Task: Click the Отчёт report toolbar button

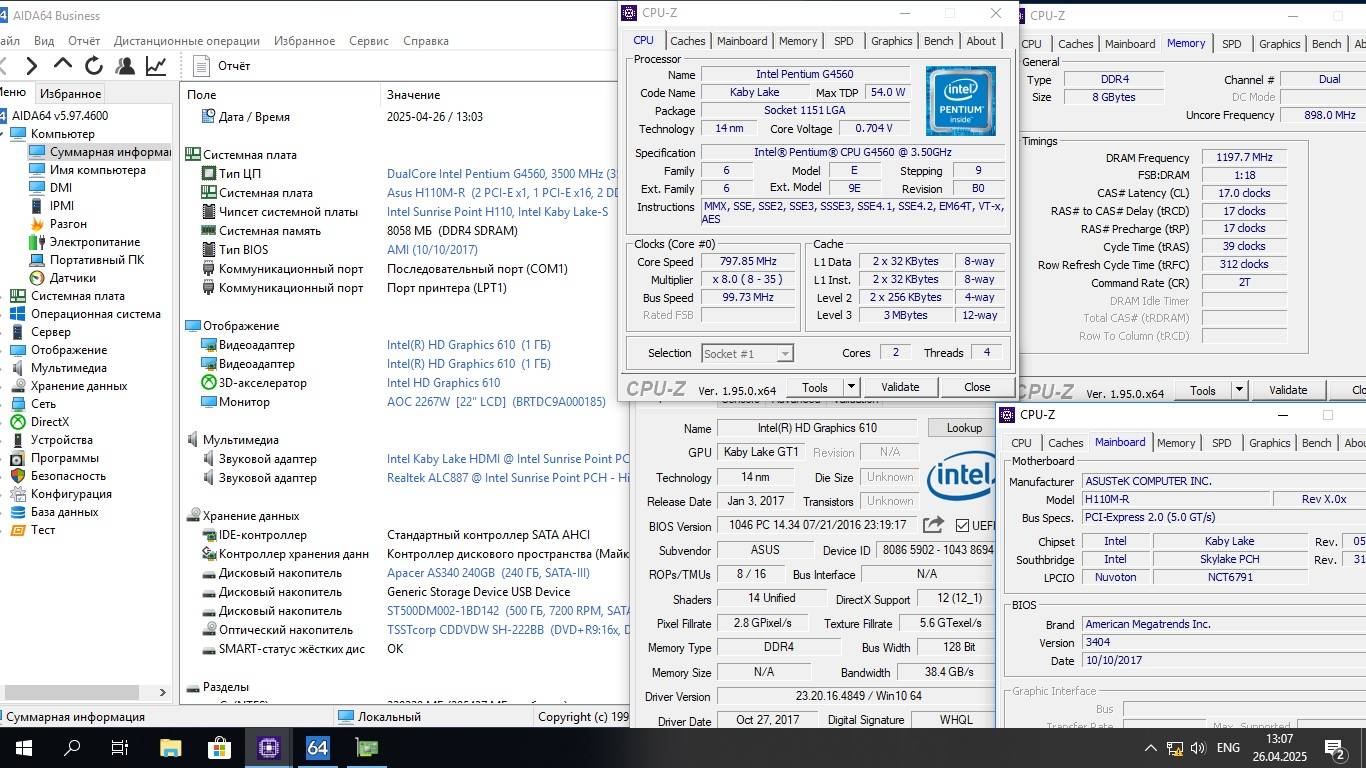Action: 222,66
